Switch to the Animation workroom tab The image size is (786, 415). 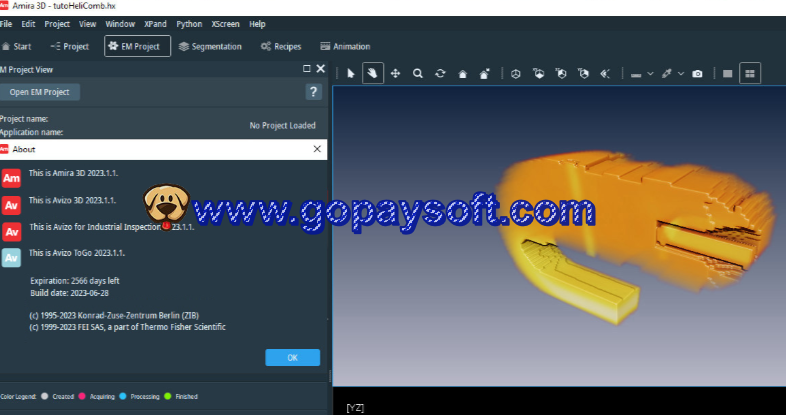pyautogui.click(x=345, y=47)
